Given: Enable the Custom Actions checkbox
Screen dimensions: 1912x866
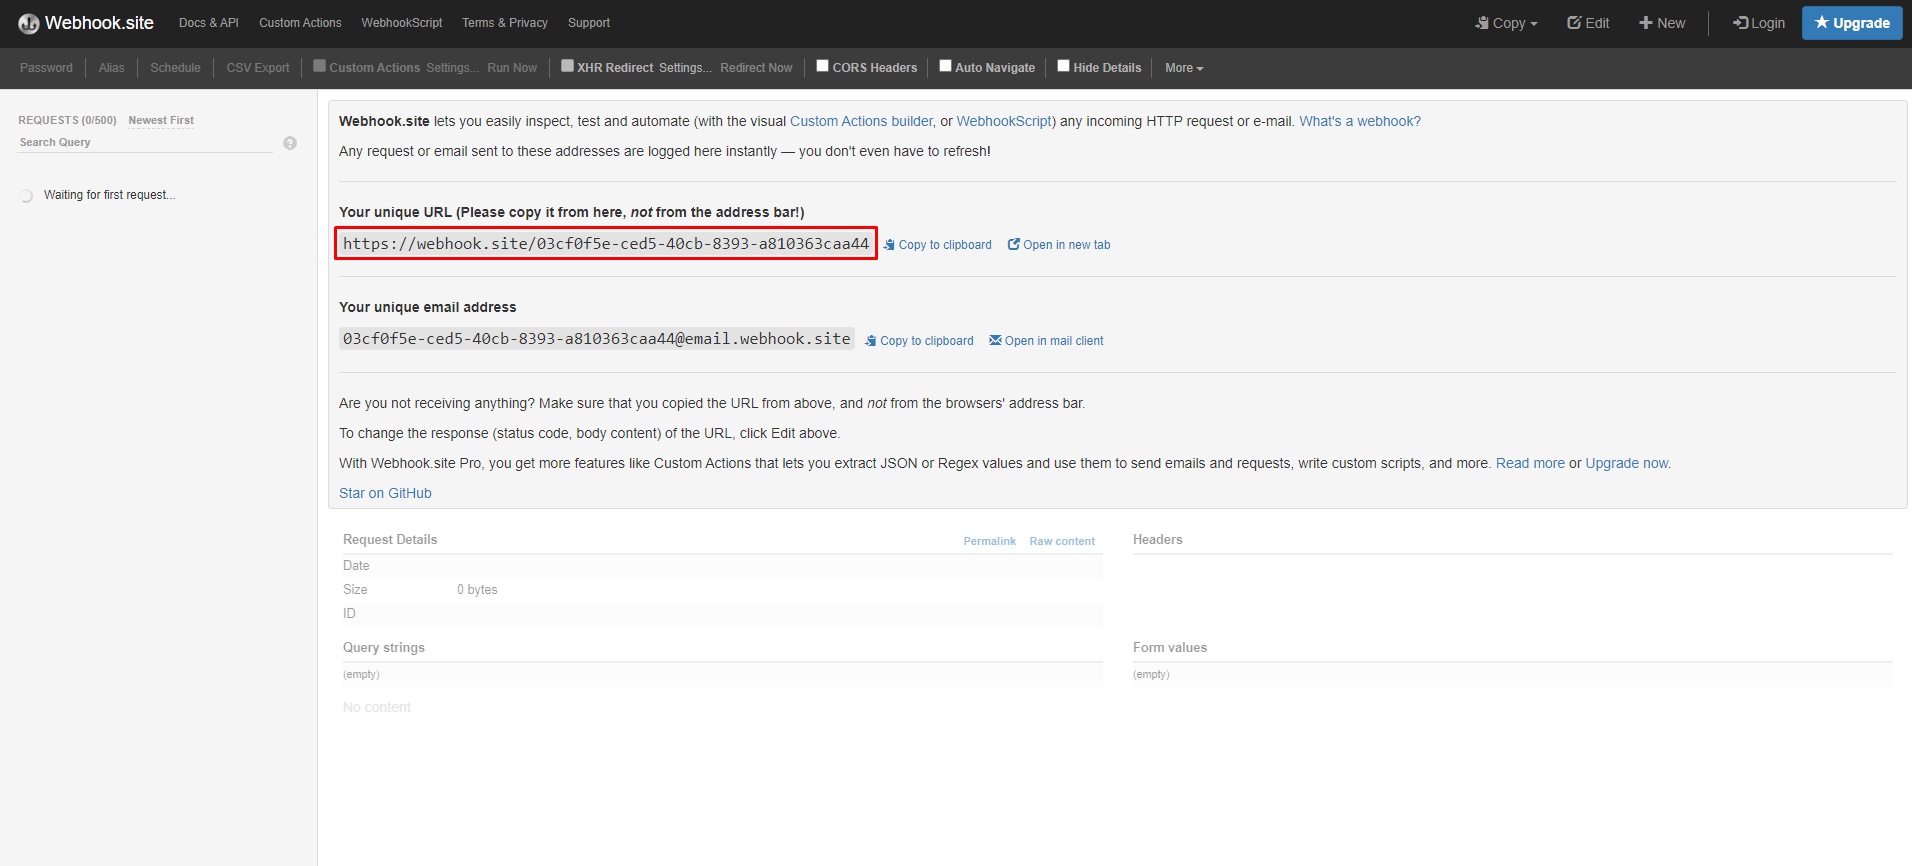Looking at the screenshot, I should (320, 66).
